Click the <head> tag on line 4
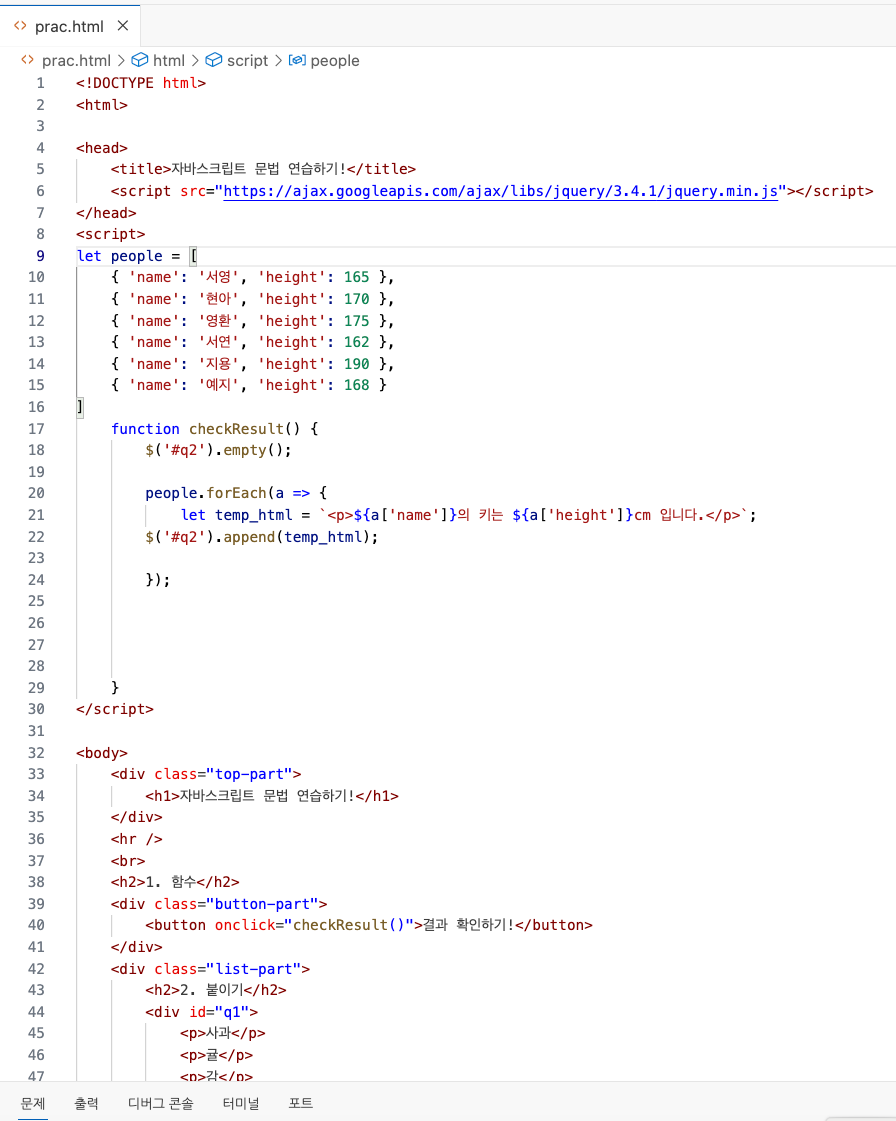 (x=102, y=148)
